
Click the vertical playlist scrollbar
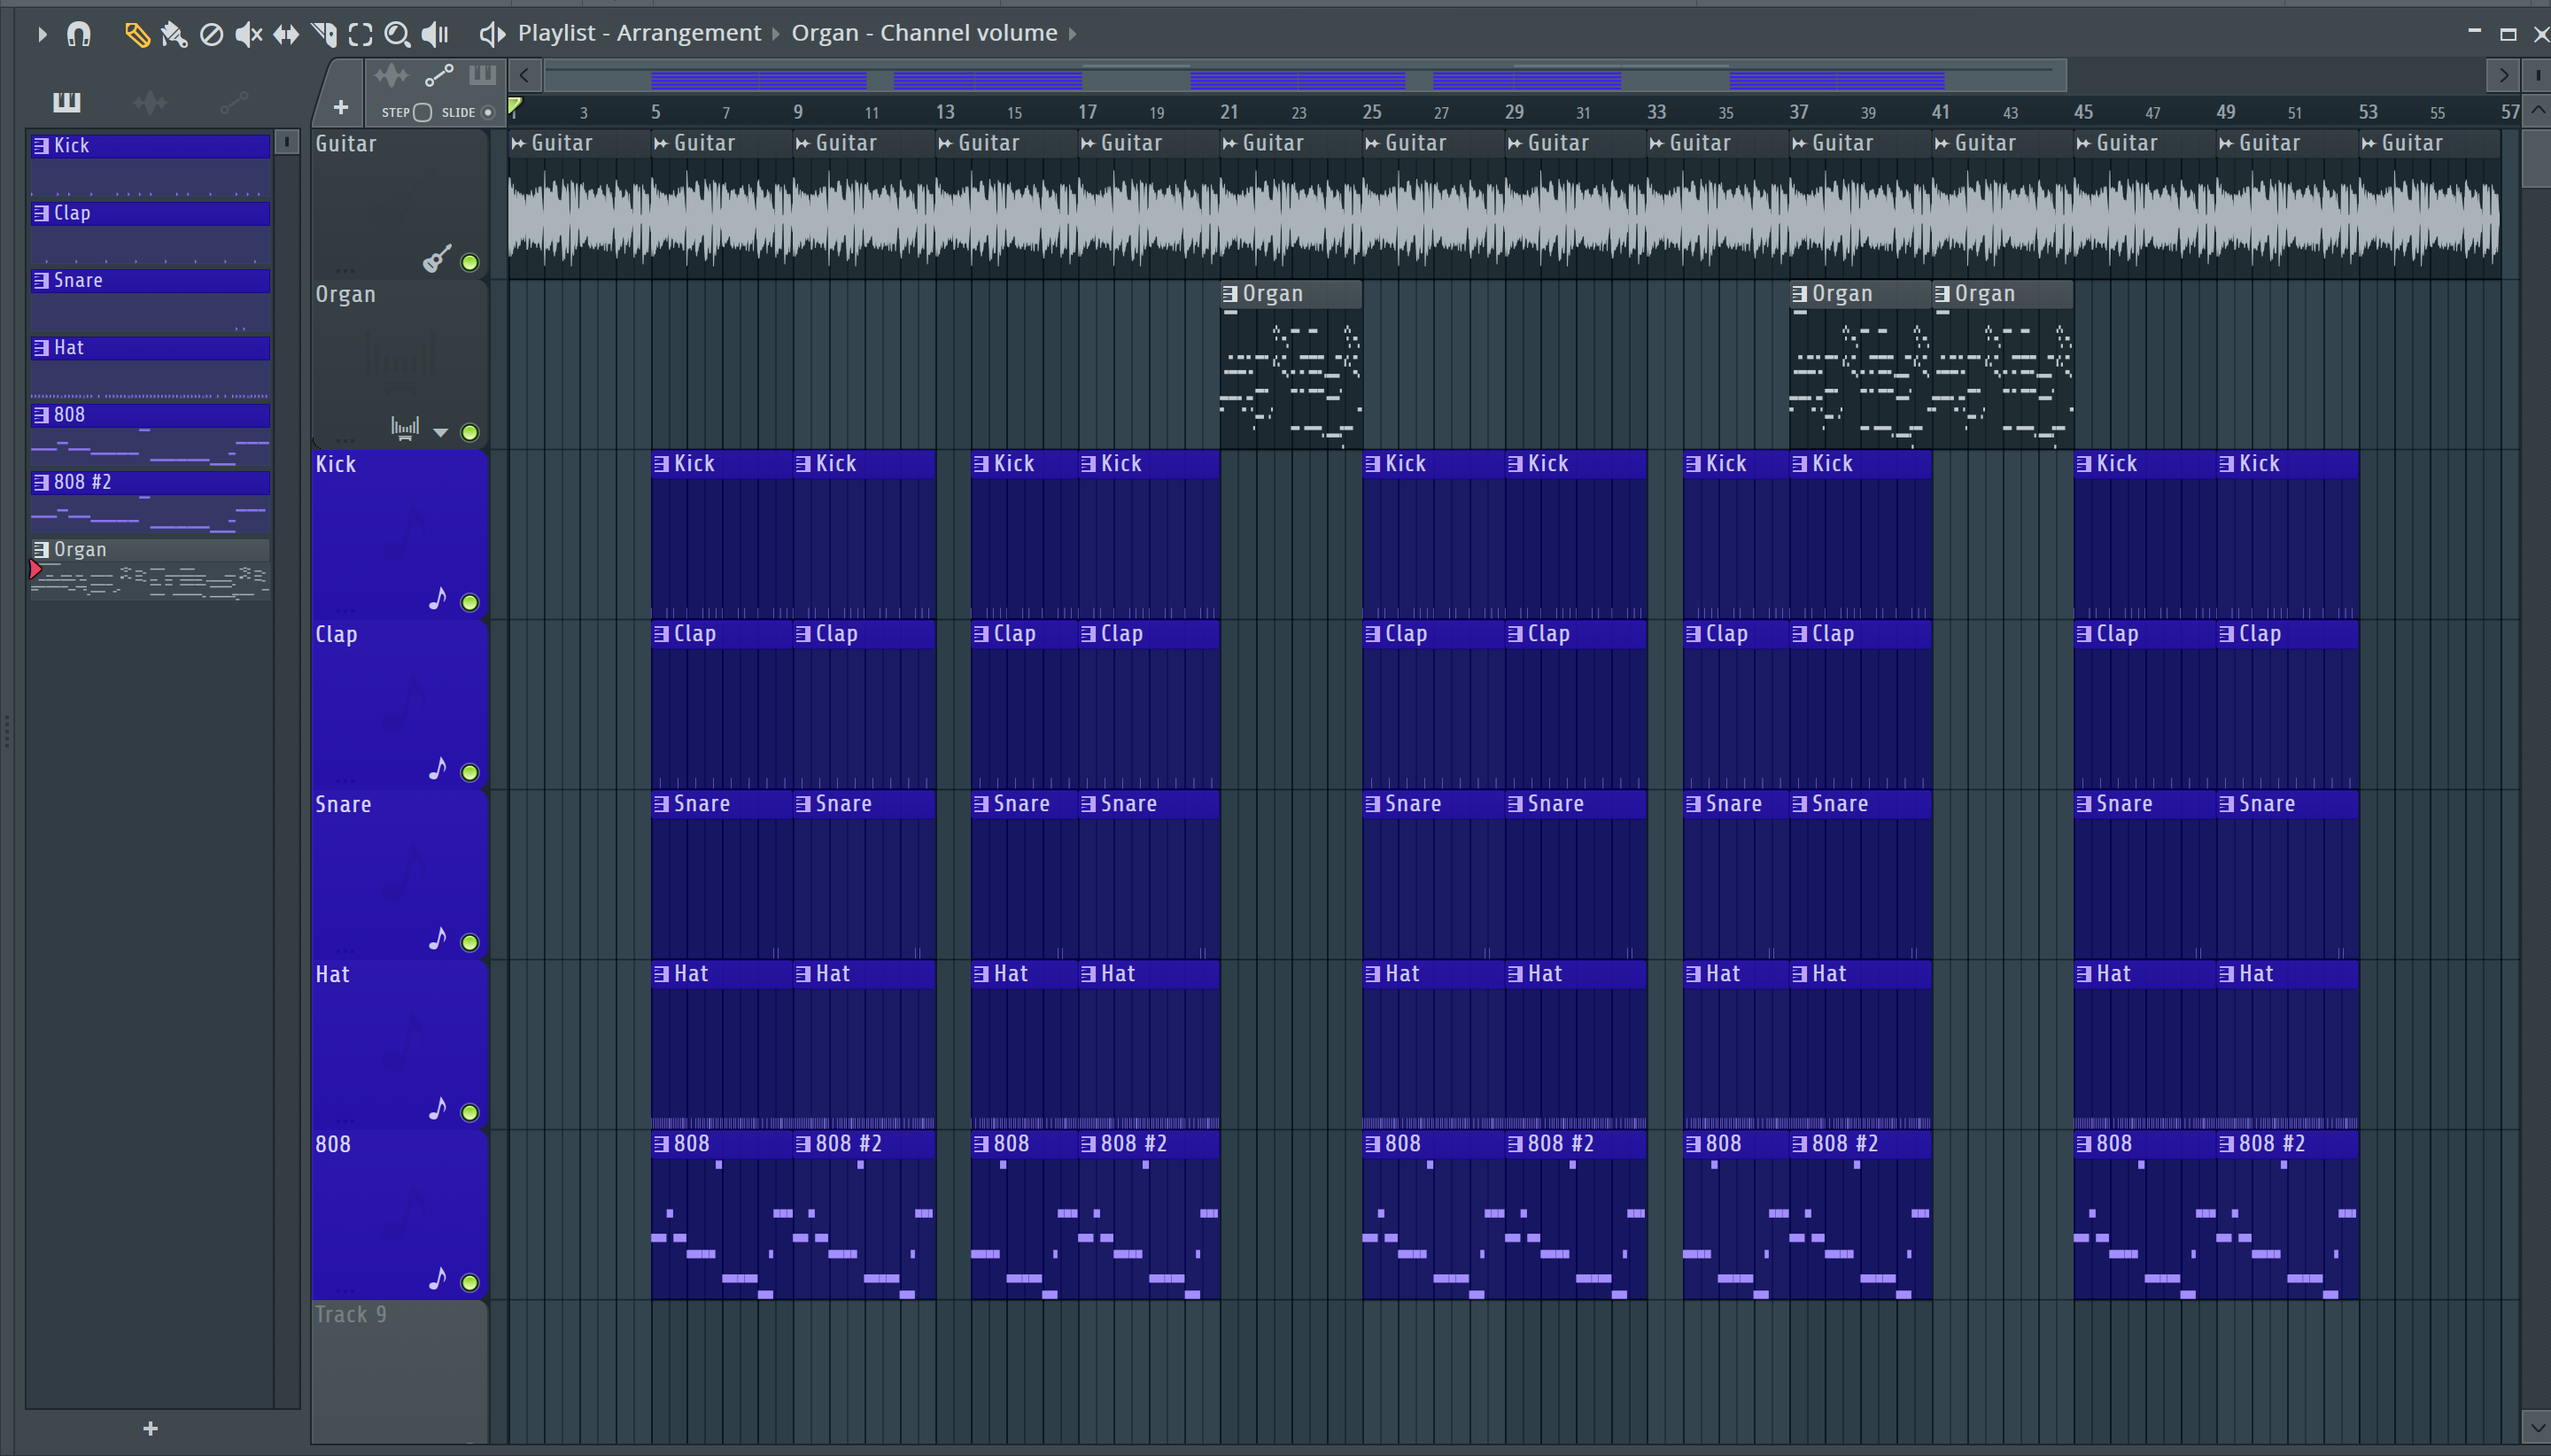(2537, 160)
